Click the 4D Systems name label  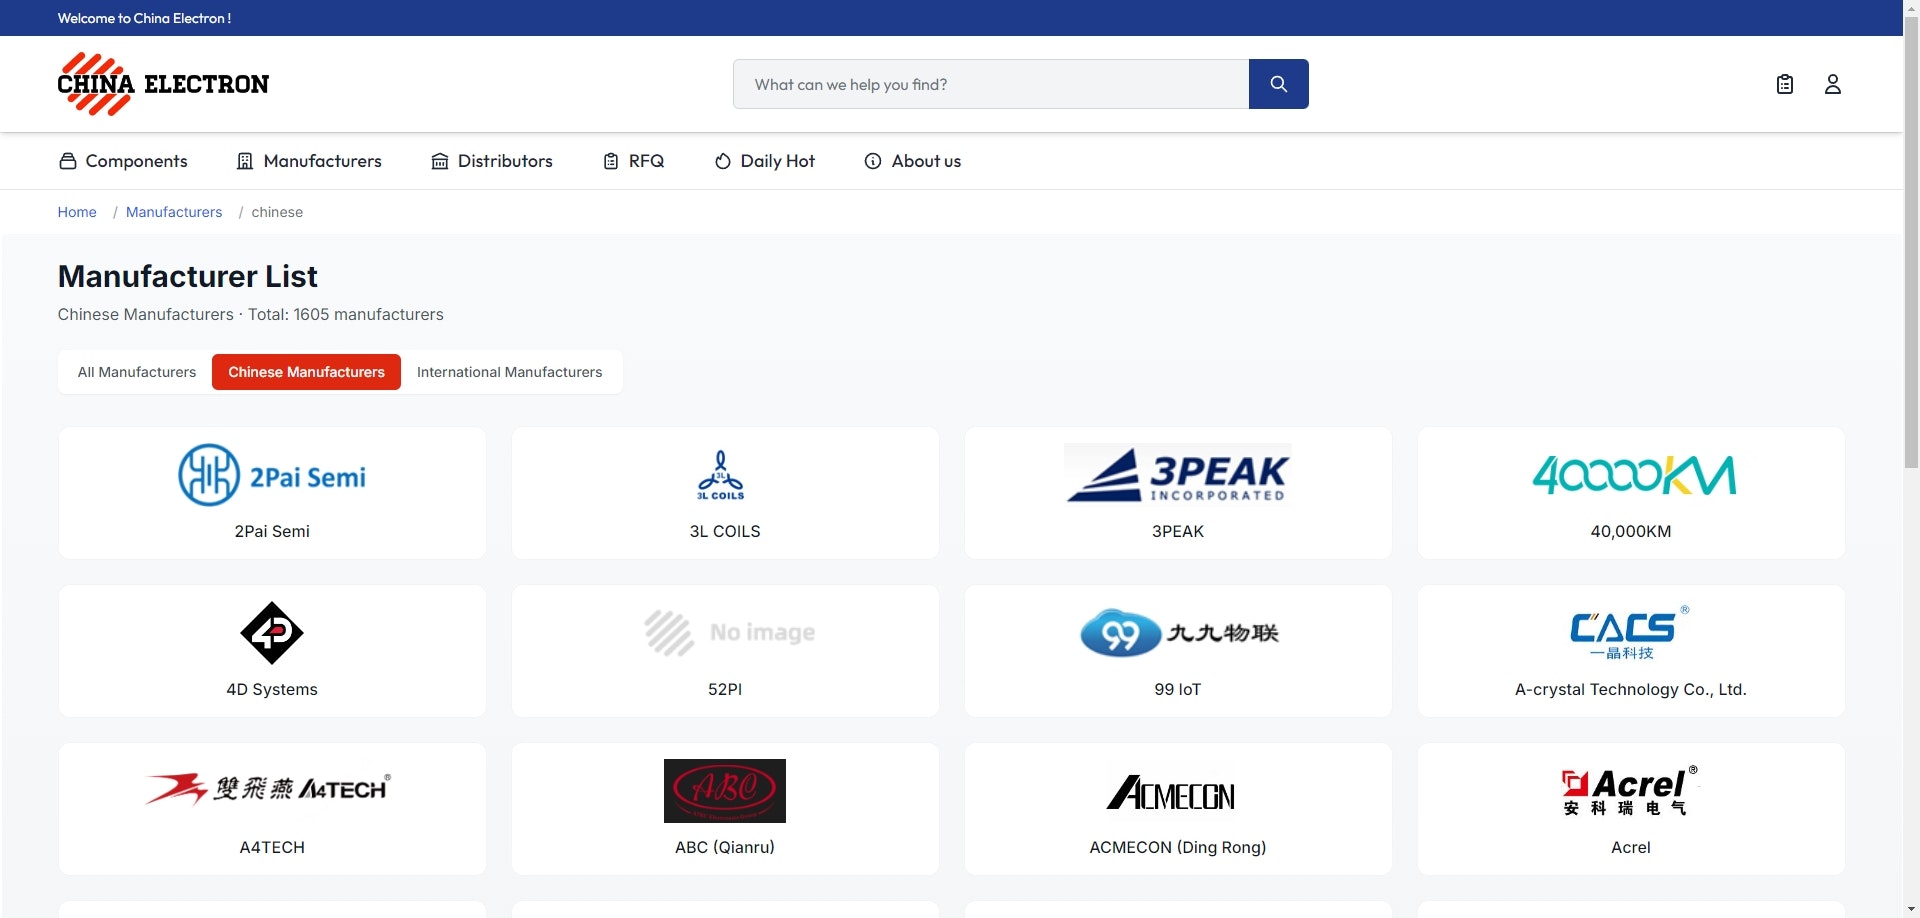pos(272,689)
